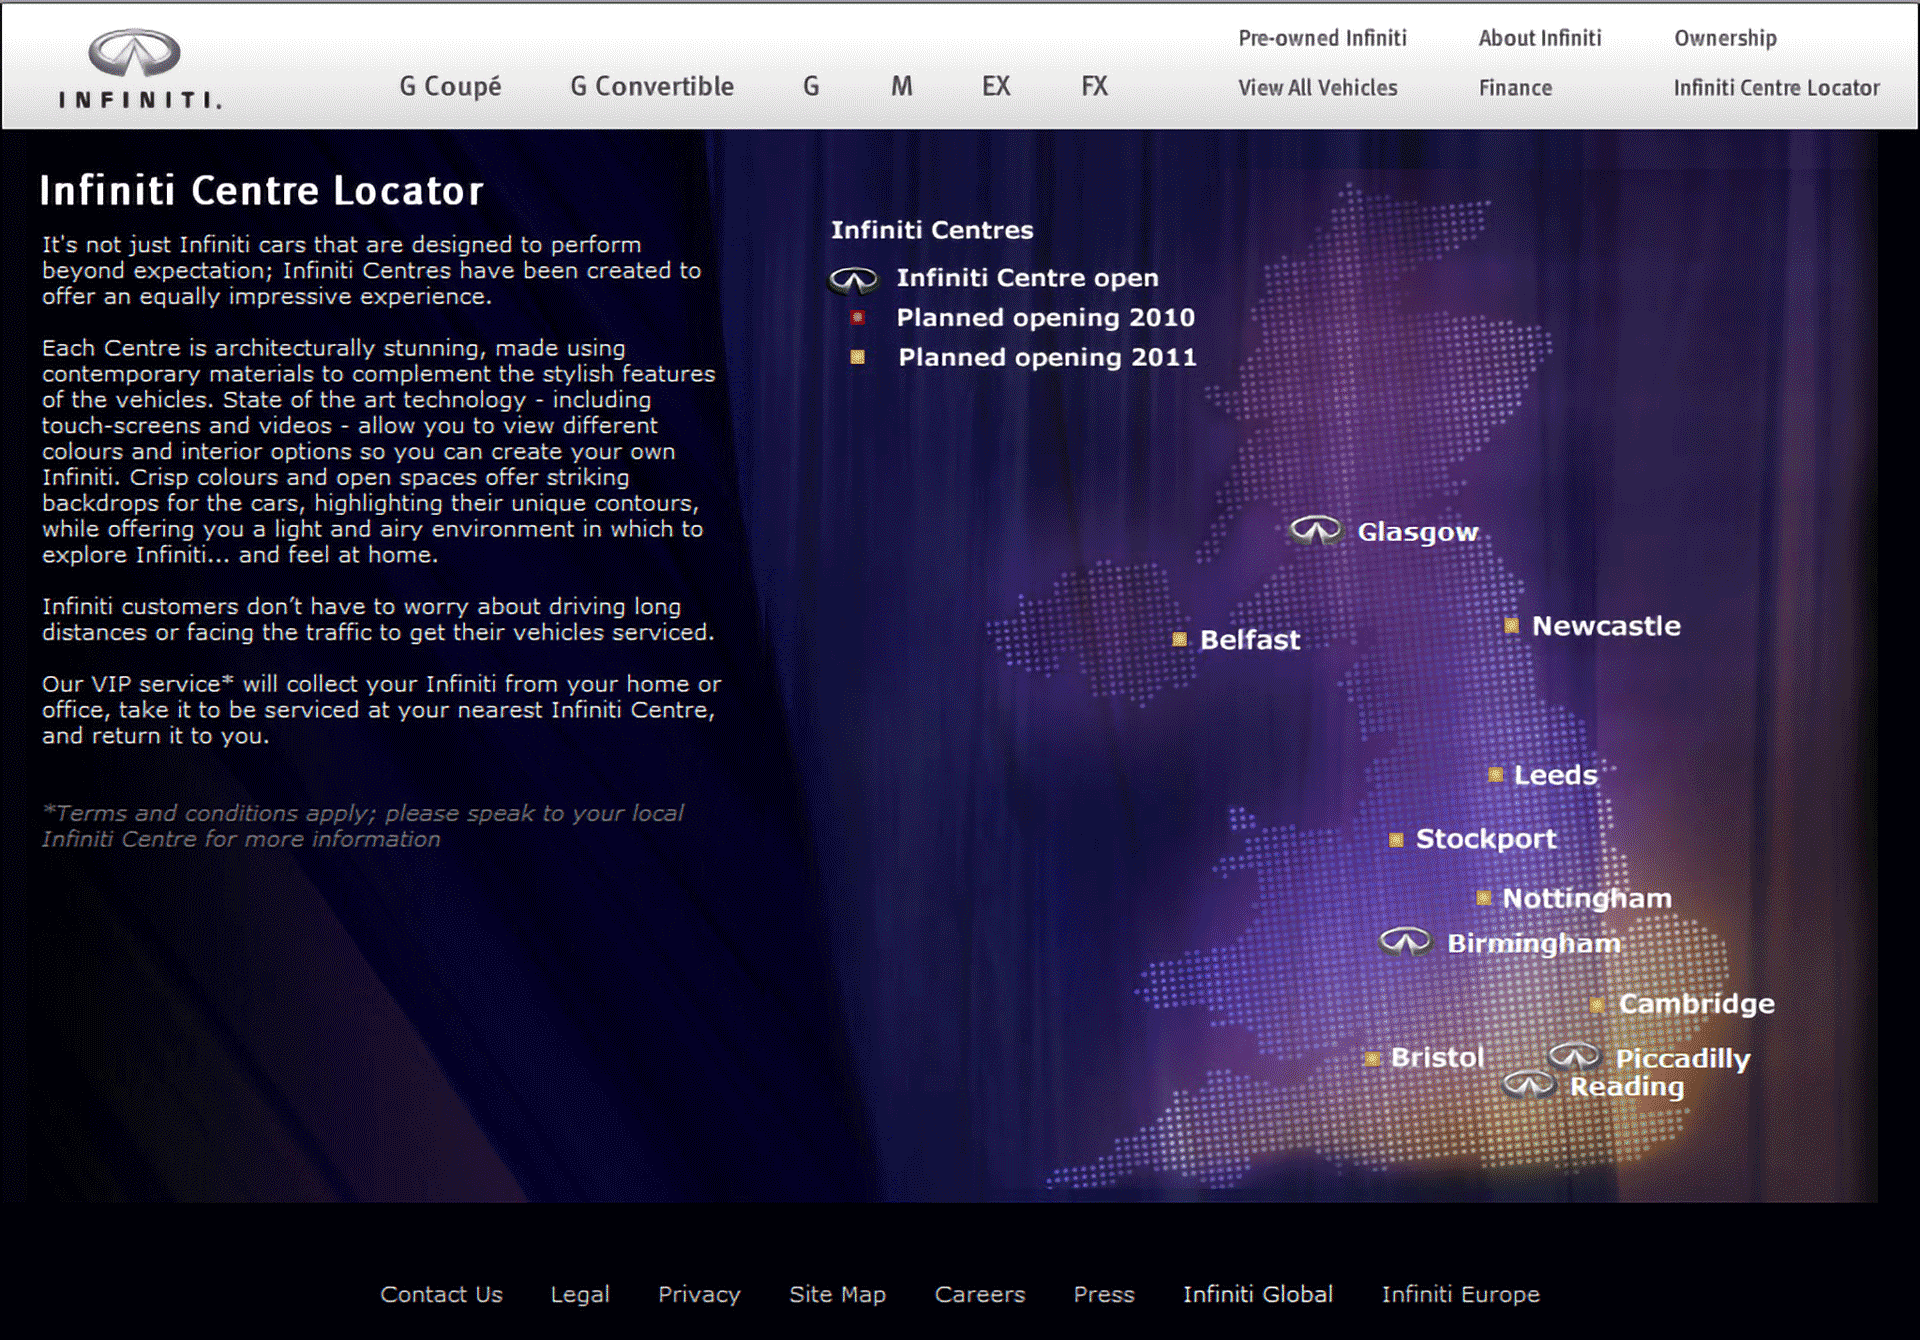1920x1340 pixels.
Task: Open the Finance link in header
Action: tap(1515, 88)
